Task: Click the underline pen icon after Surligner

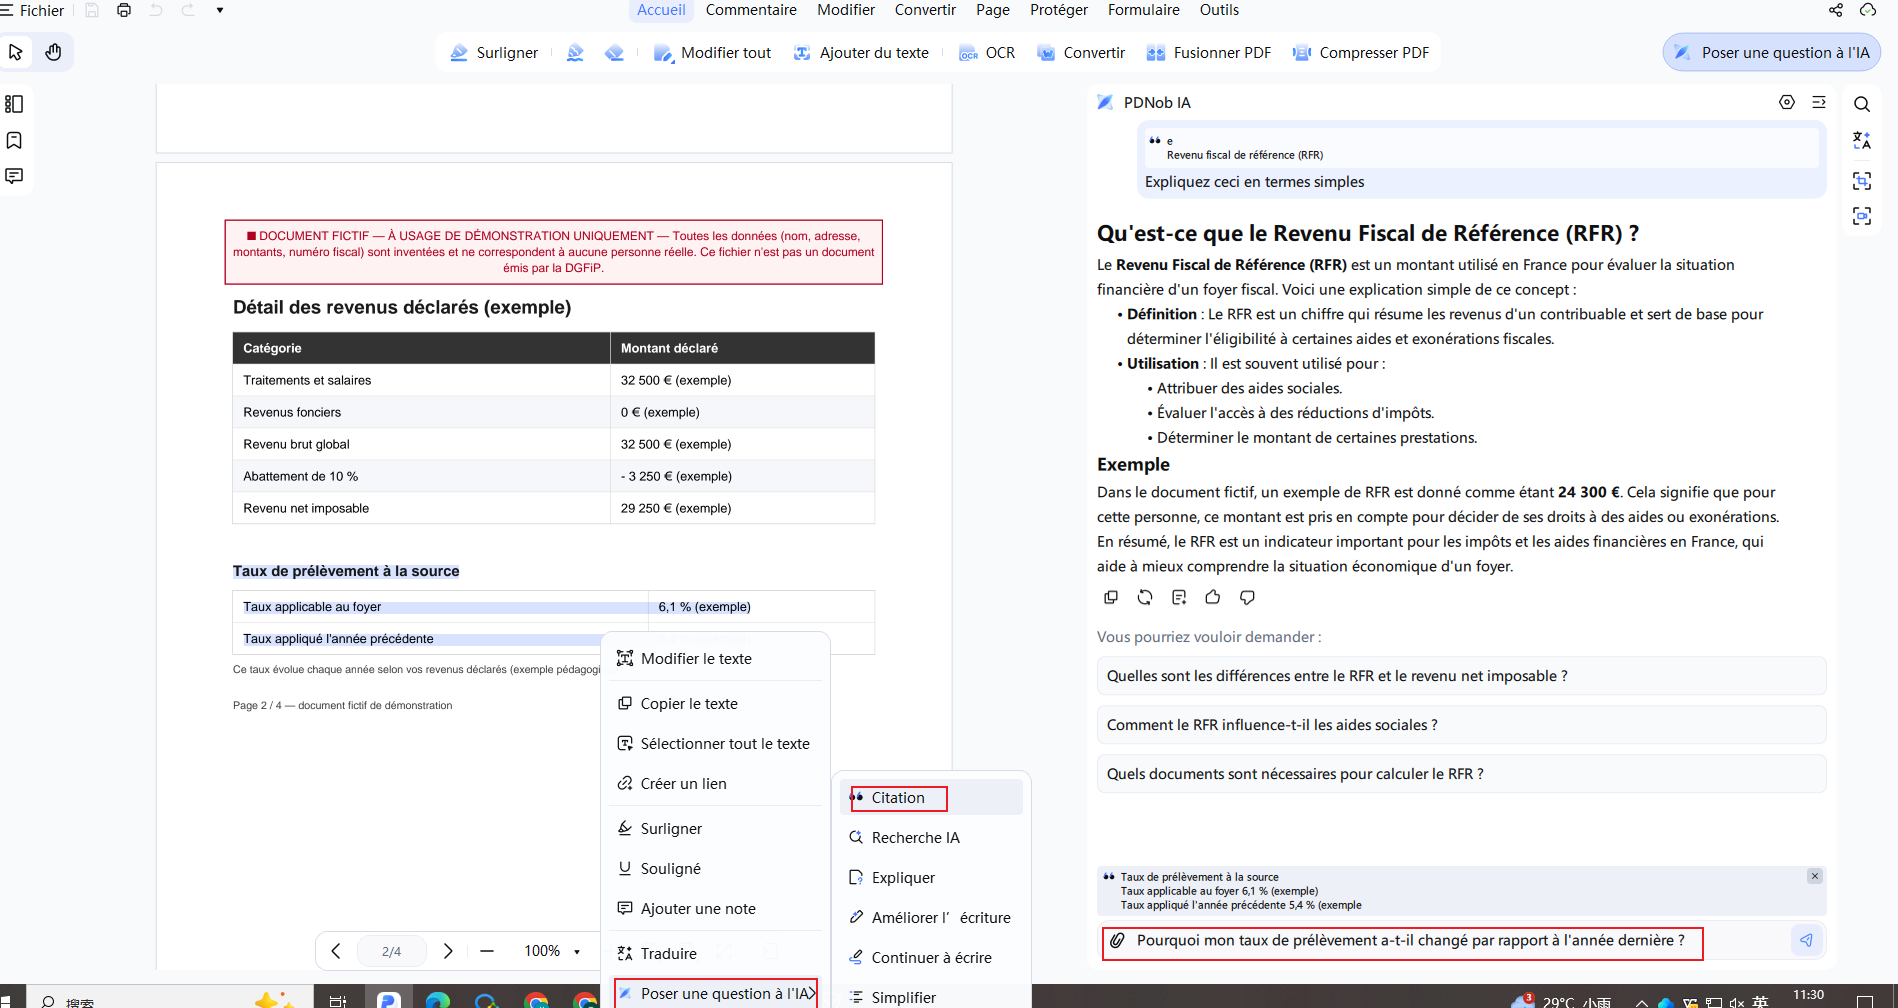Action: [x=575, y=53]
